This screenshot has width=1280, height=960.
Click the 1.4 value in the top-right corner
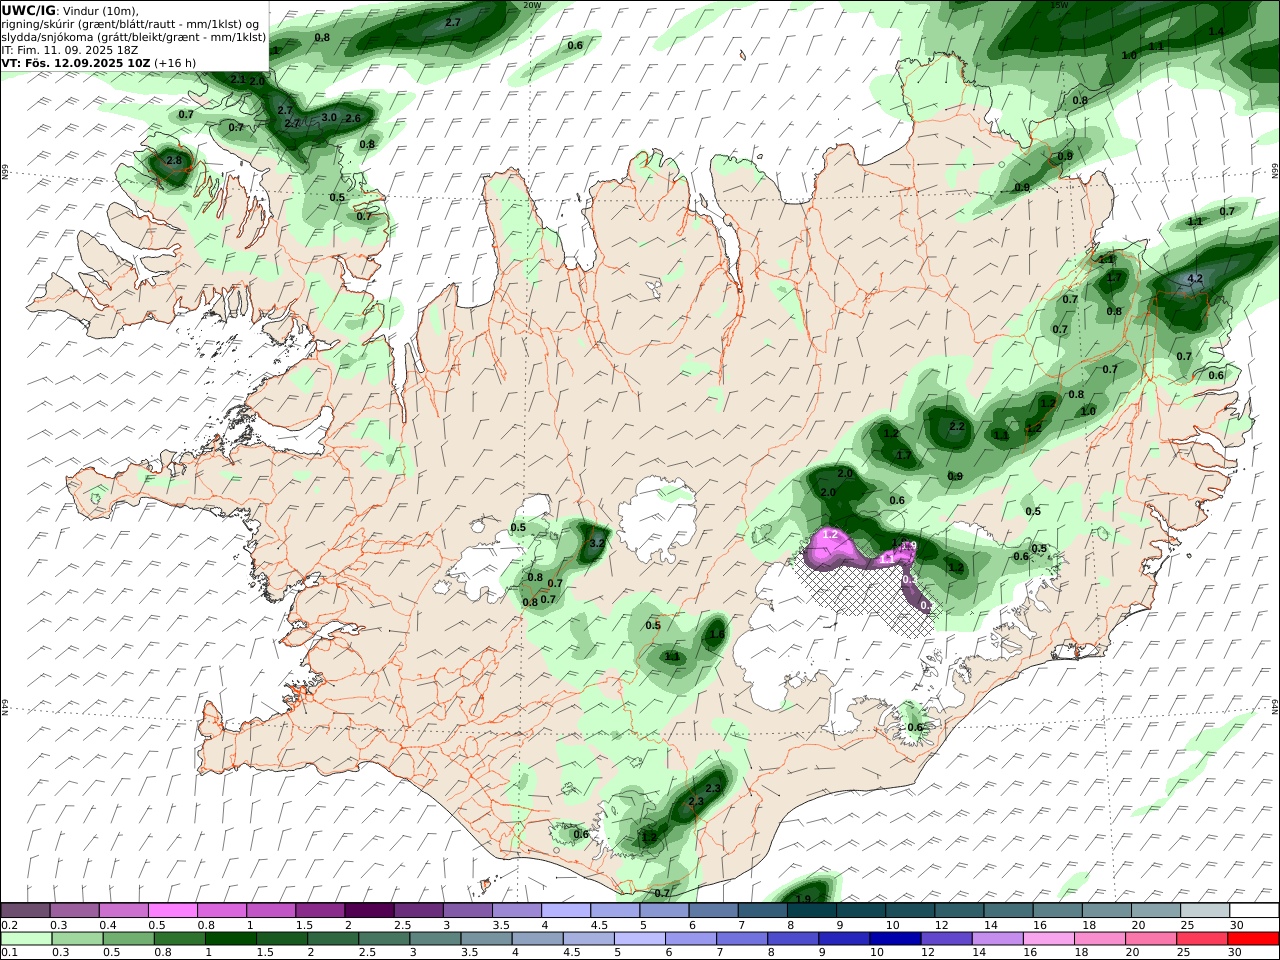[x=1216, y=32]
